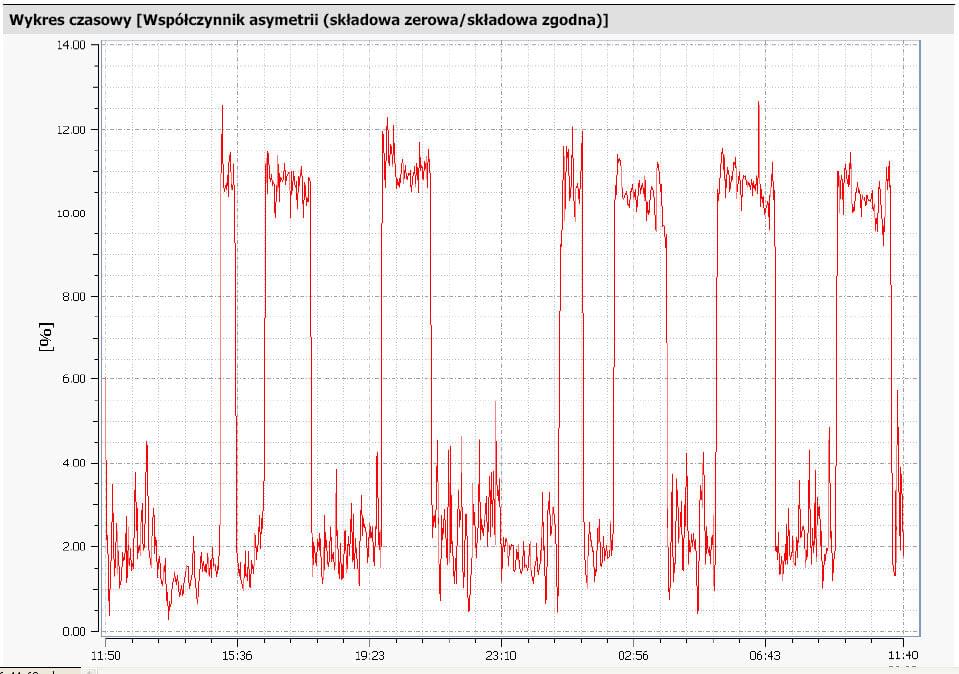Click the first spike peak near 15:36
959x674 pixels.
pos(222,106)
